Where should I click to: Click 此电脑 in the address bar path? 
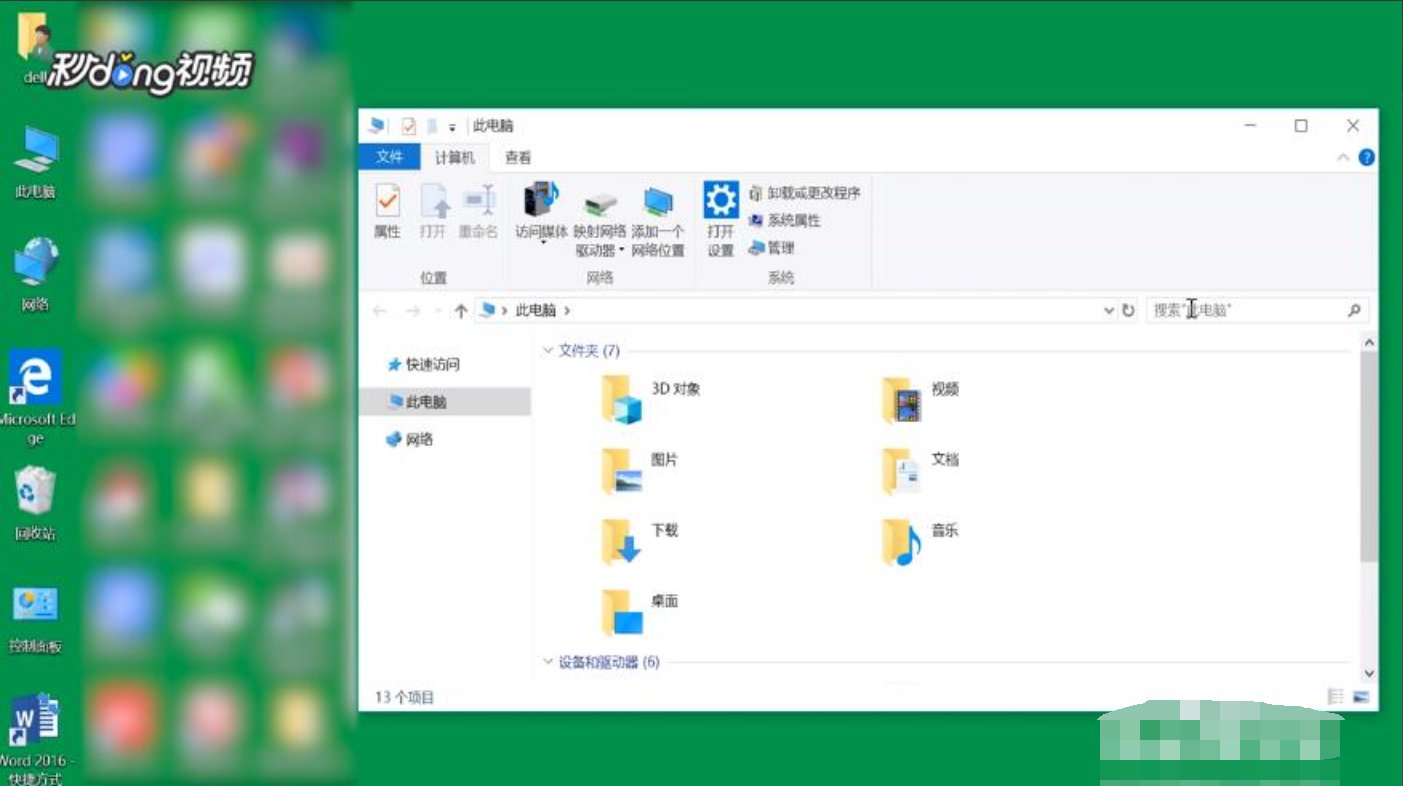(535, 311)
